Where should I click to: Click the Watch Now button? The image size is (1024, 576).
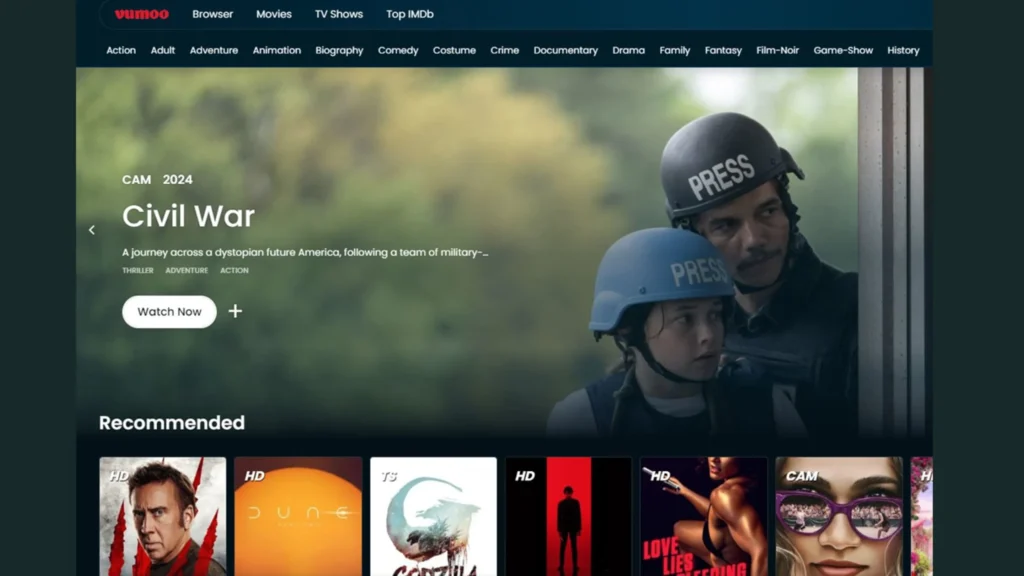click(168, 311)
